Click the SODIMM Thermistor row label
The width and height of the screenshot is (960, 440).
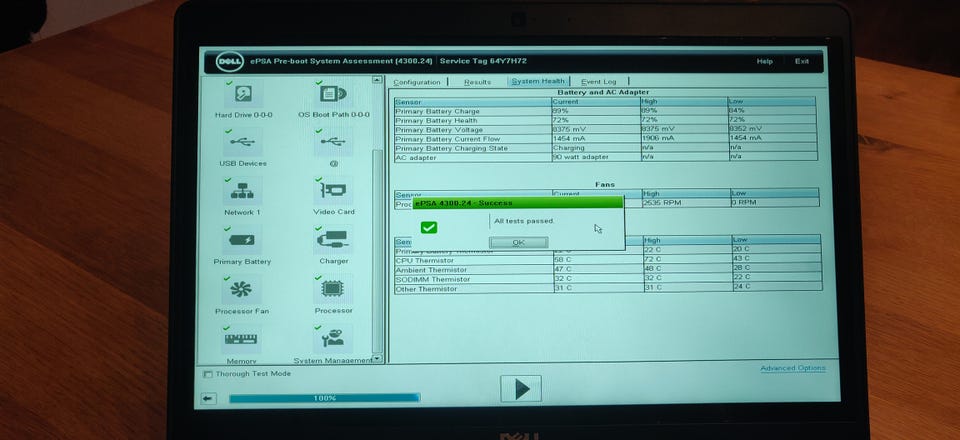[x=432, y=279]
